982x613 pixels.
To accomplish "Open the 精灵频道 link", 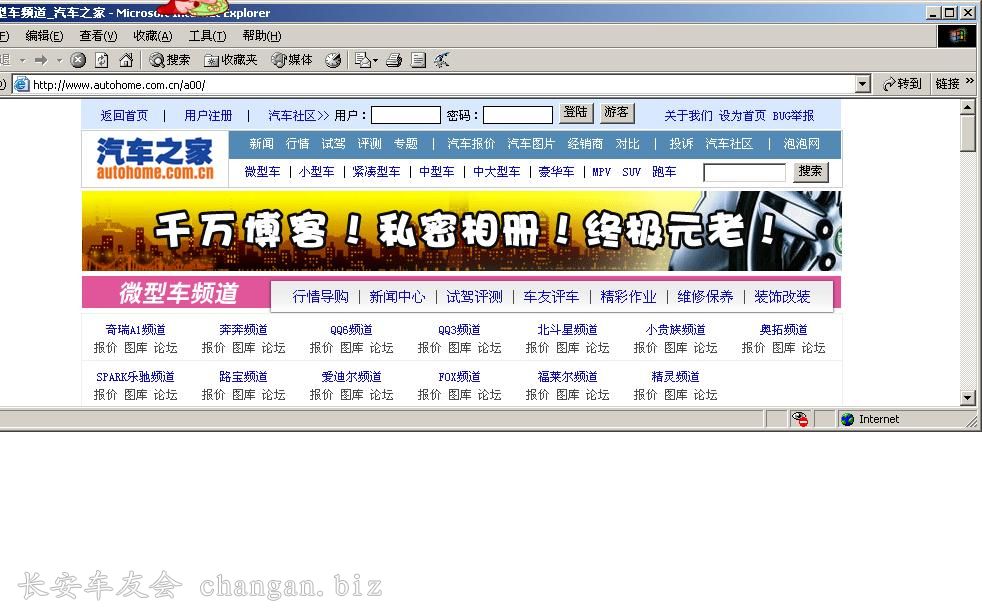I will [675, 377].
